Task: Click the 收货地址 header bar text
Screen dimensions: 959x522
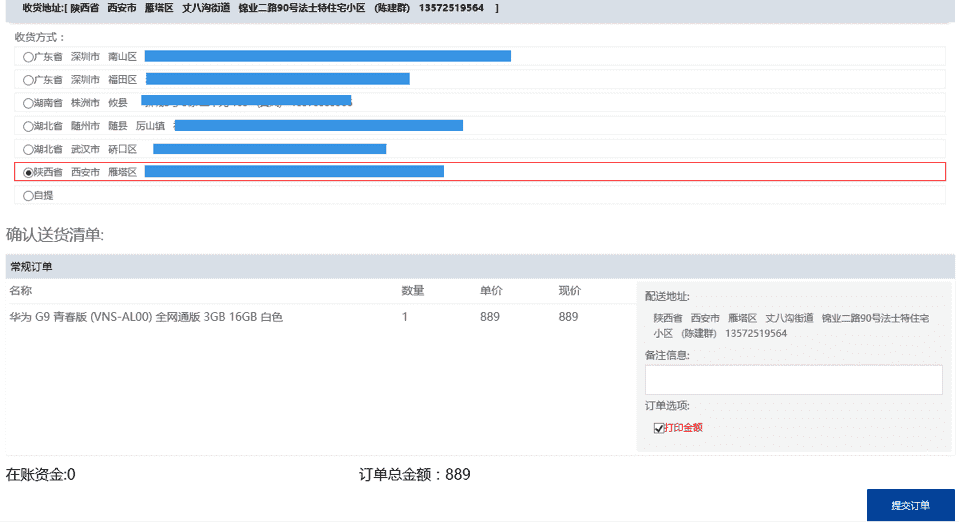Action: pos(261,8)
